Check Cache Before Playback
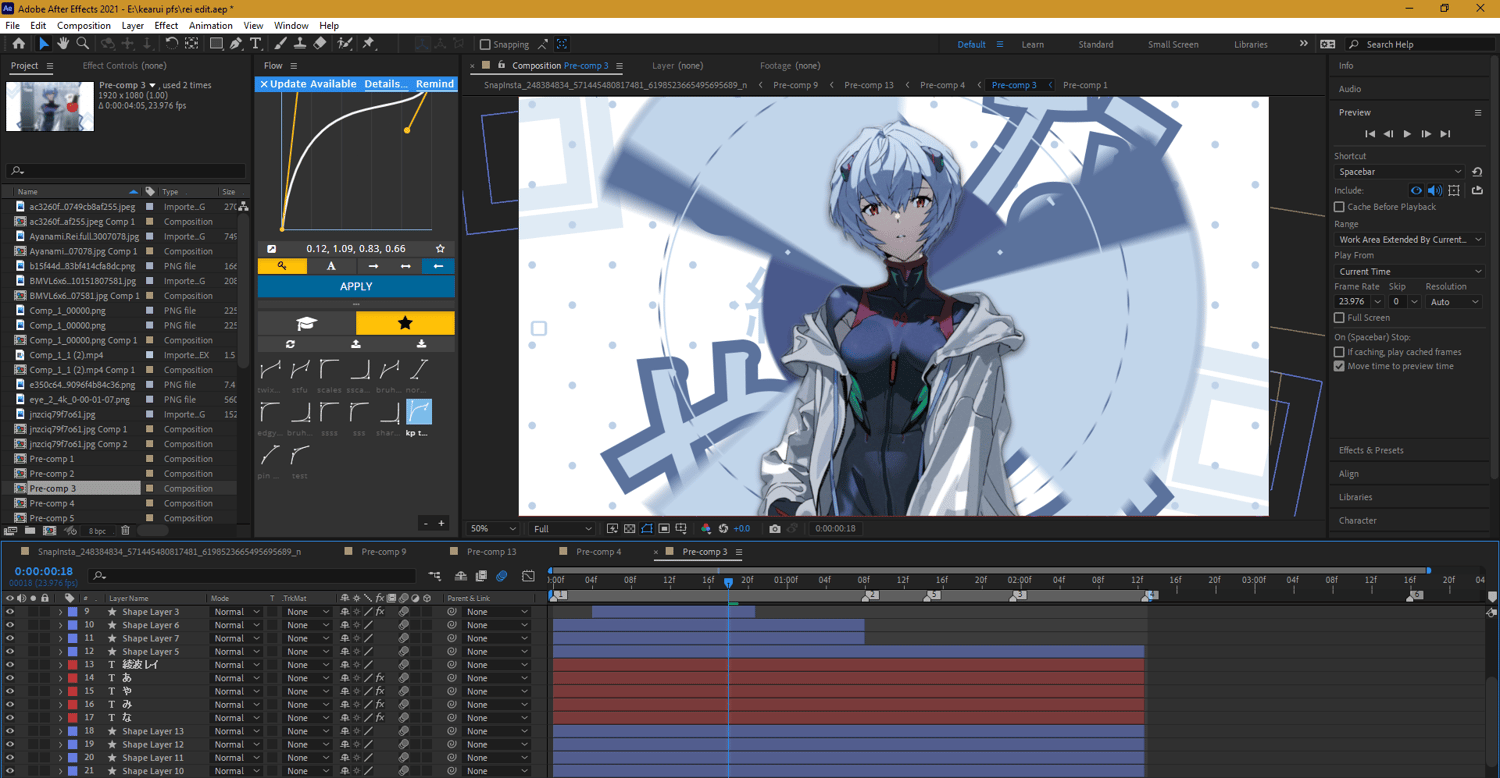 [1339, 207]
